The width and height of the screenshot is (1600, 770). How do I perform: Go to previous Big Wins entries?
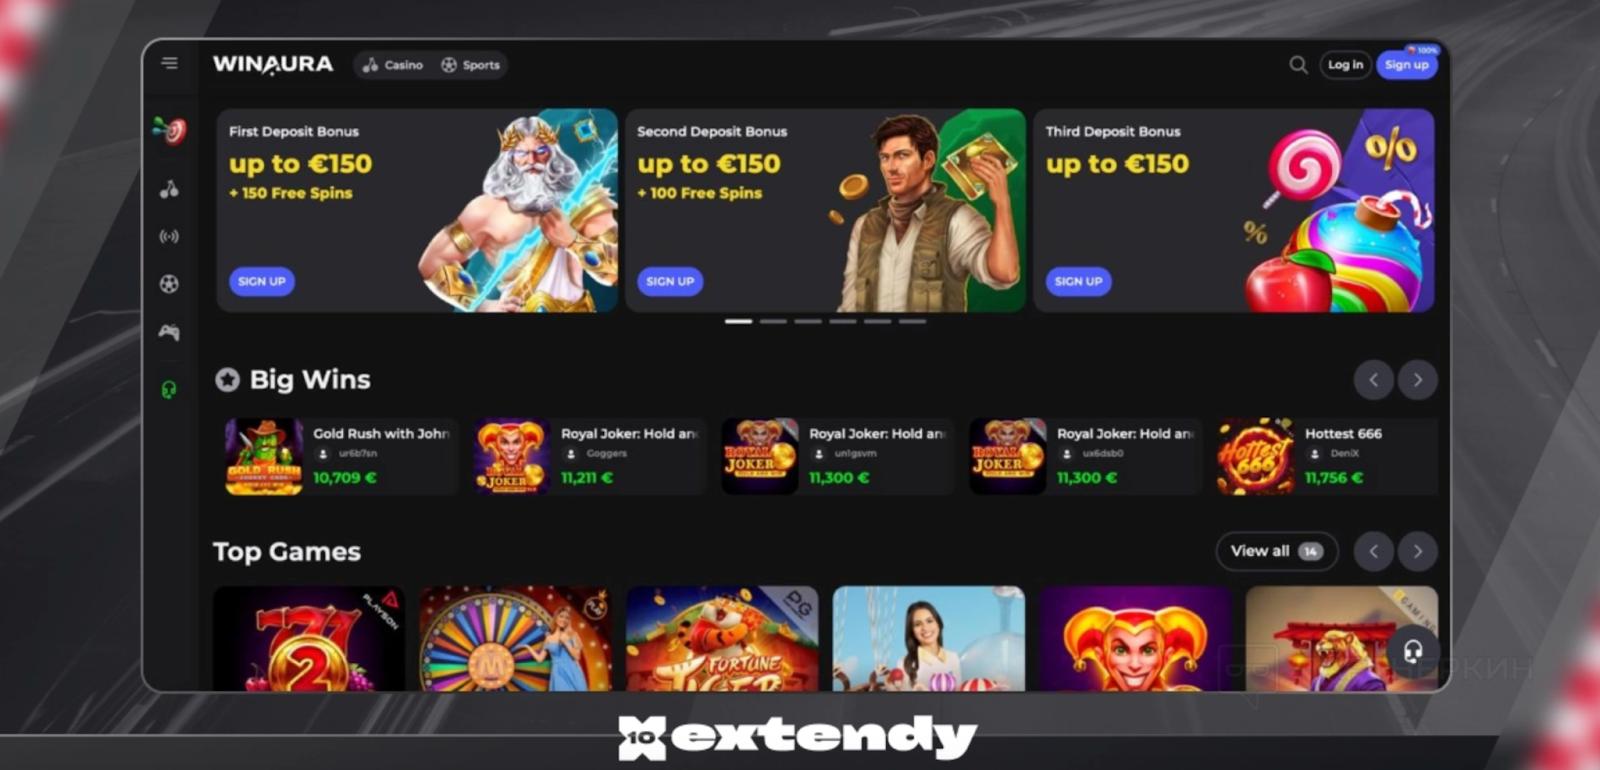click(x=1374, y=380)
